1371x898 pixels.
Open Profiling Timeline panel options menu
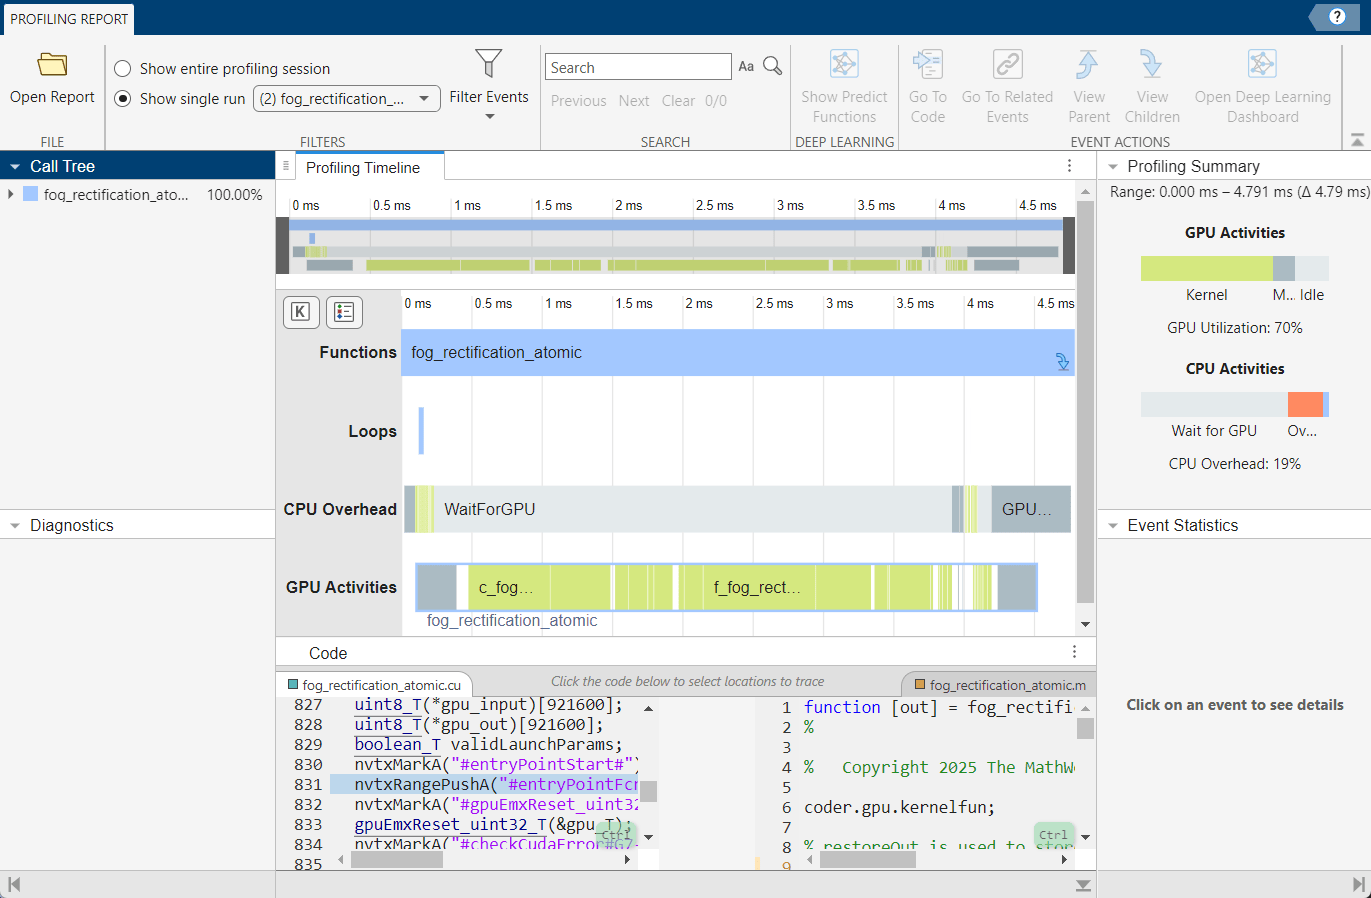click(x=1069, y=166)
